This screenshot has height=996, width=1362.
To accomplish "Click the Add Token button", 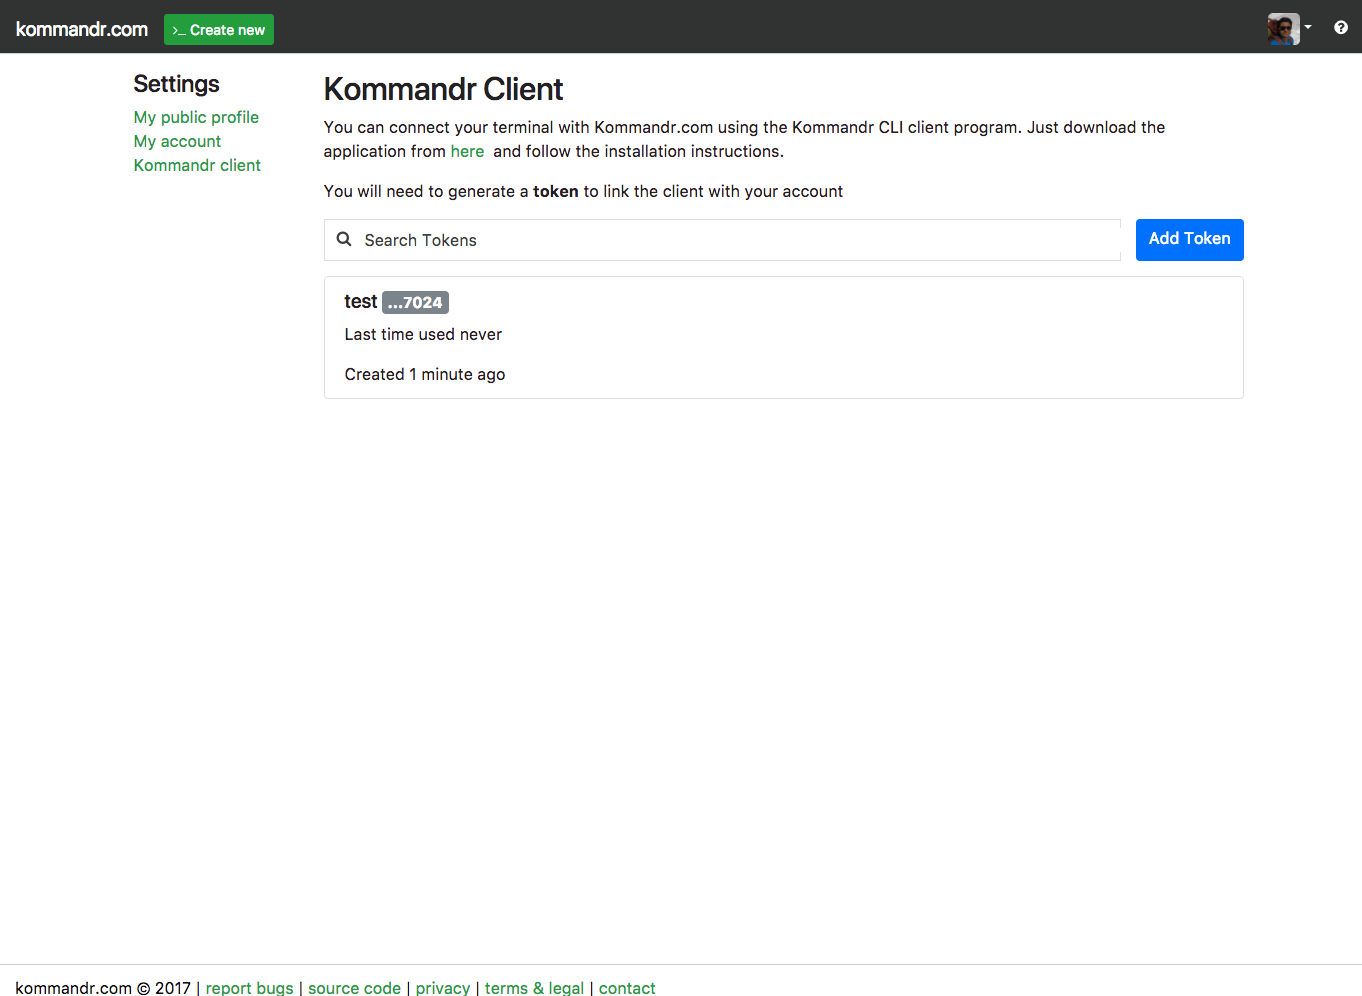I will 1189,239.
